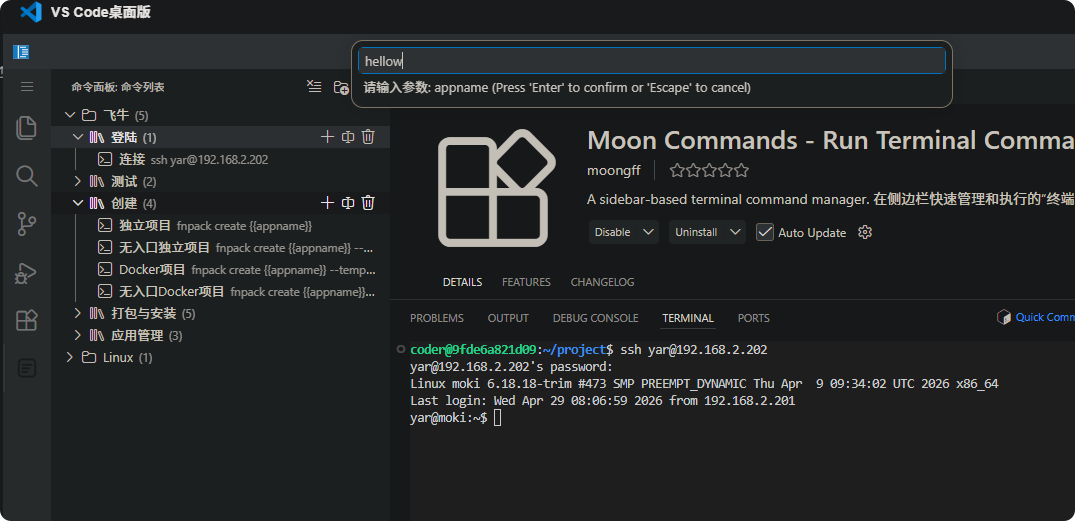Run the 独立项目 fnpack create command

pos(219,225)
